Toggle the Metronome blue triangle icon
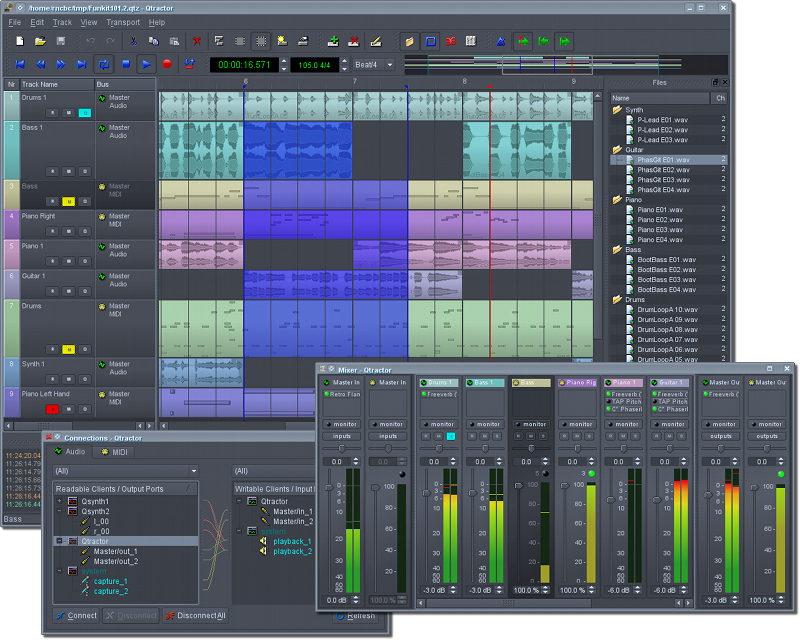Viewport: 800px width, 640px height. pos(501,41)
